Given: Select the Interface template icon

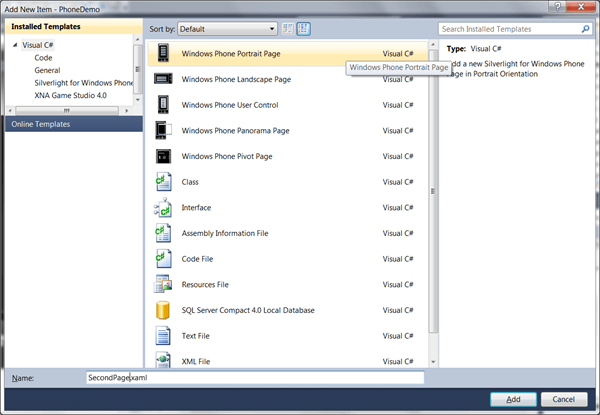Looking at the screenshot, I should pyautogui.click(x=163, y=207).
